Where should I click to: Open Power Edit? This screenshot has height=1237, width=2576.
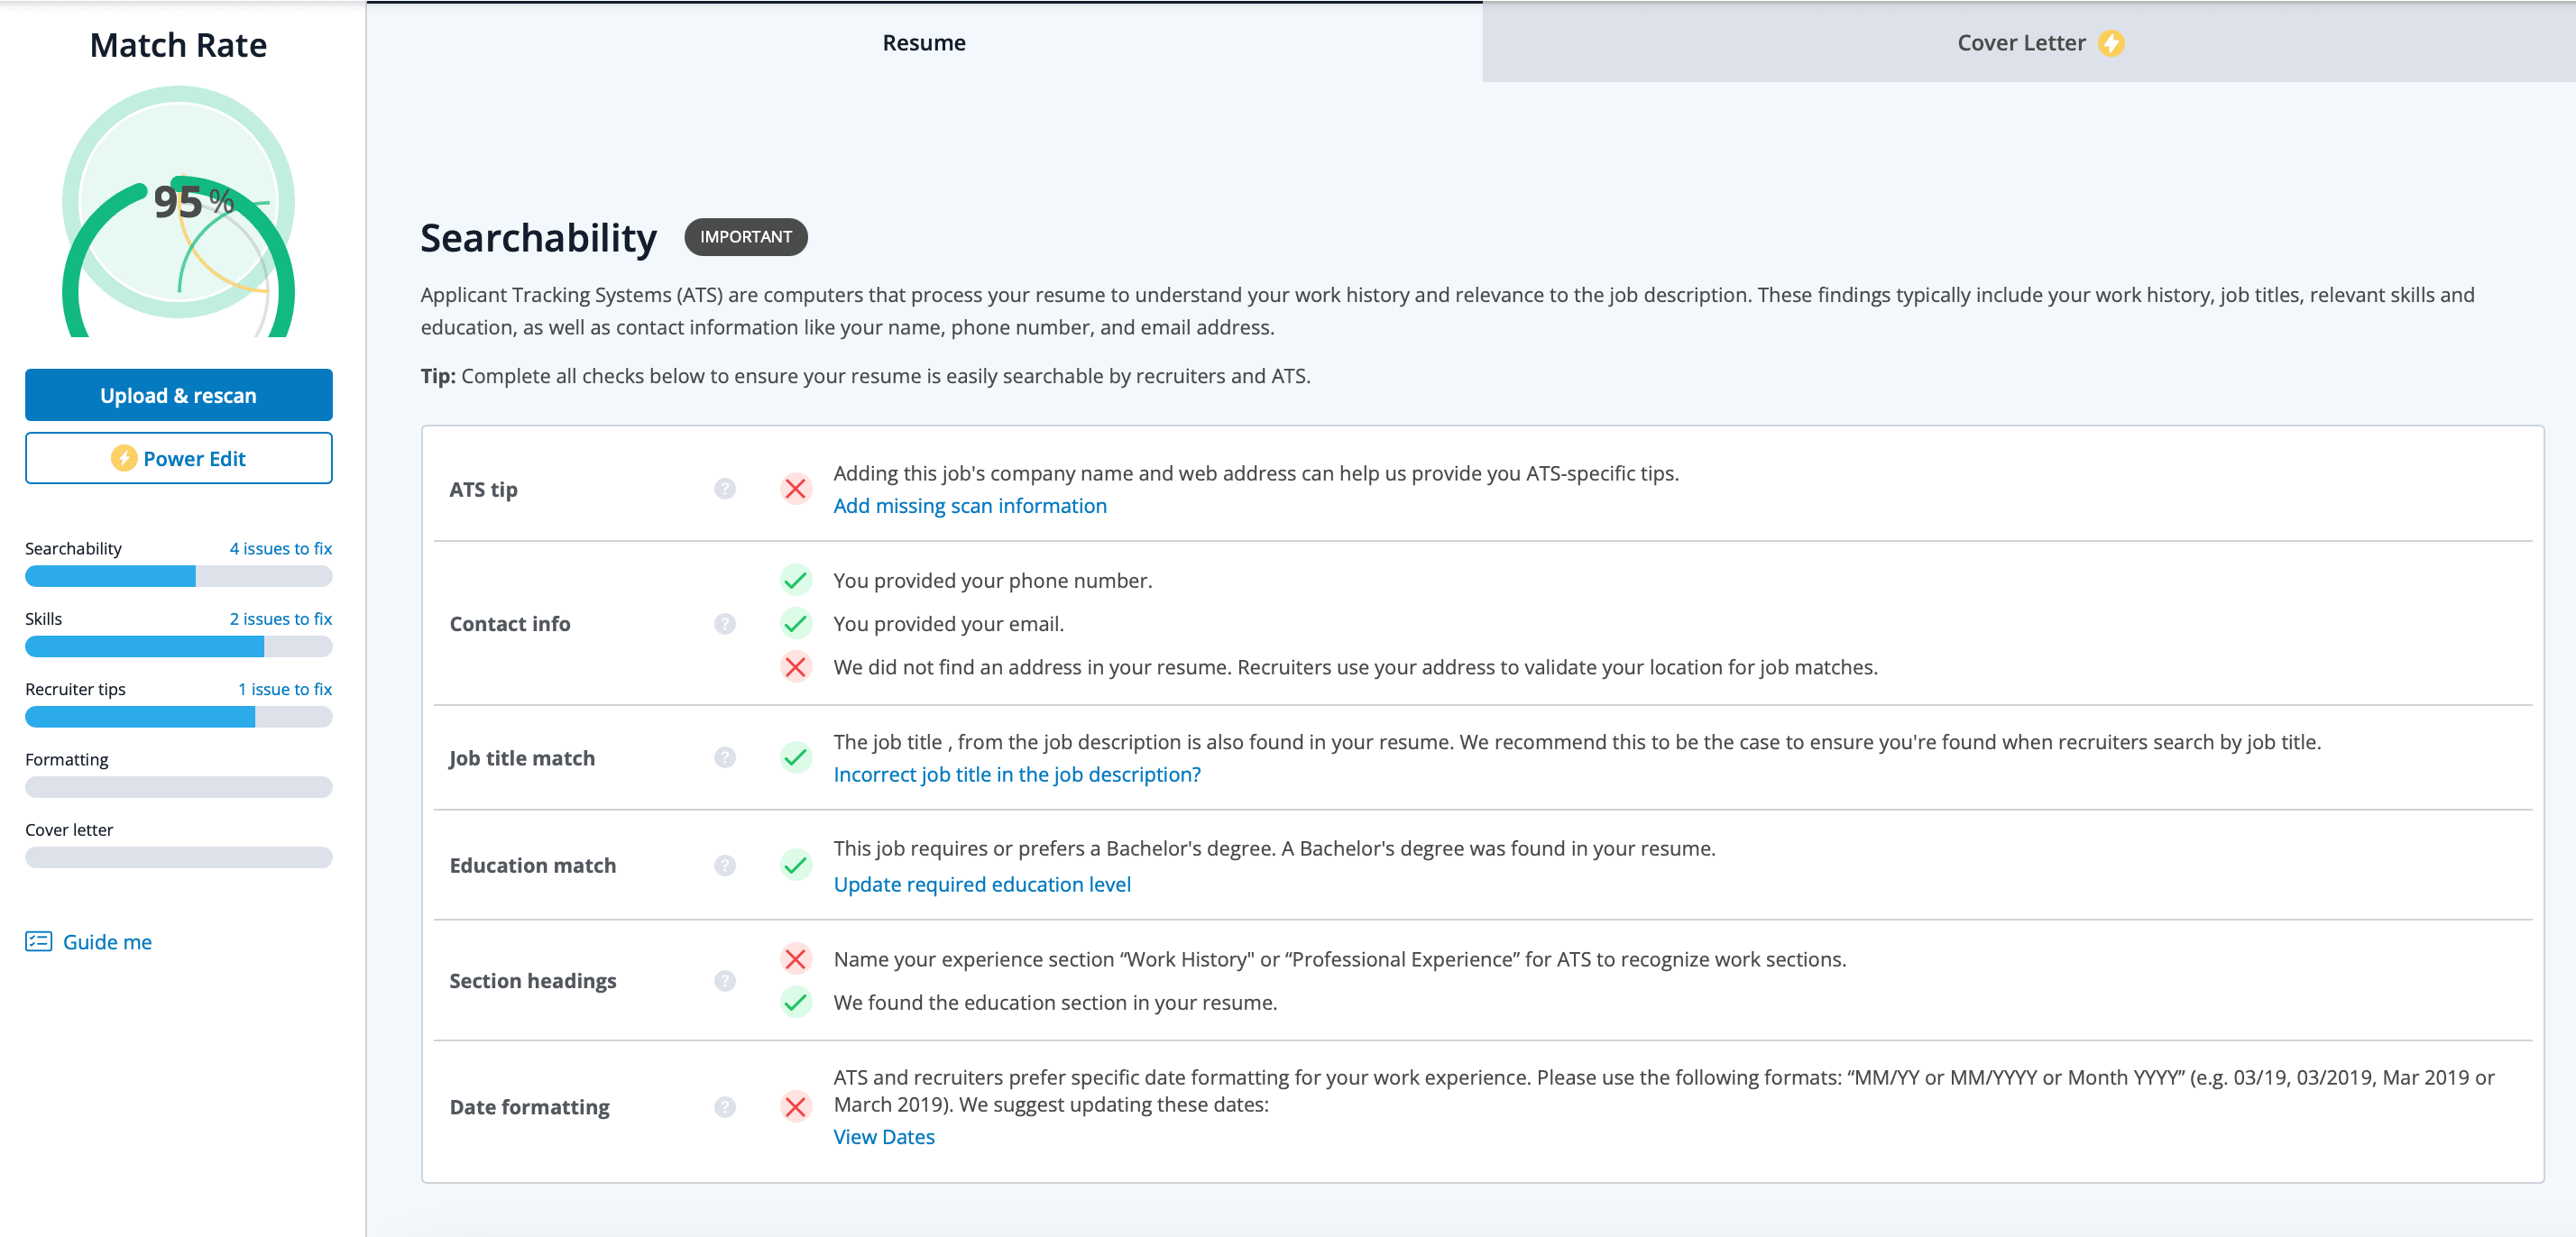(x=179, y=459)
